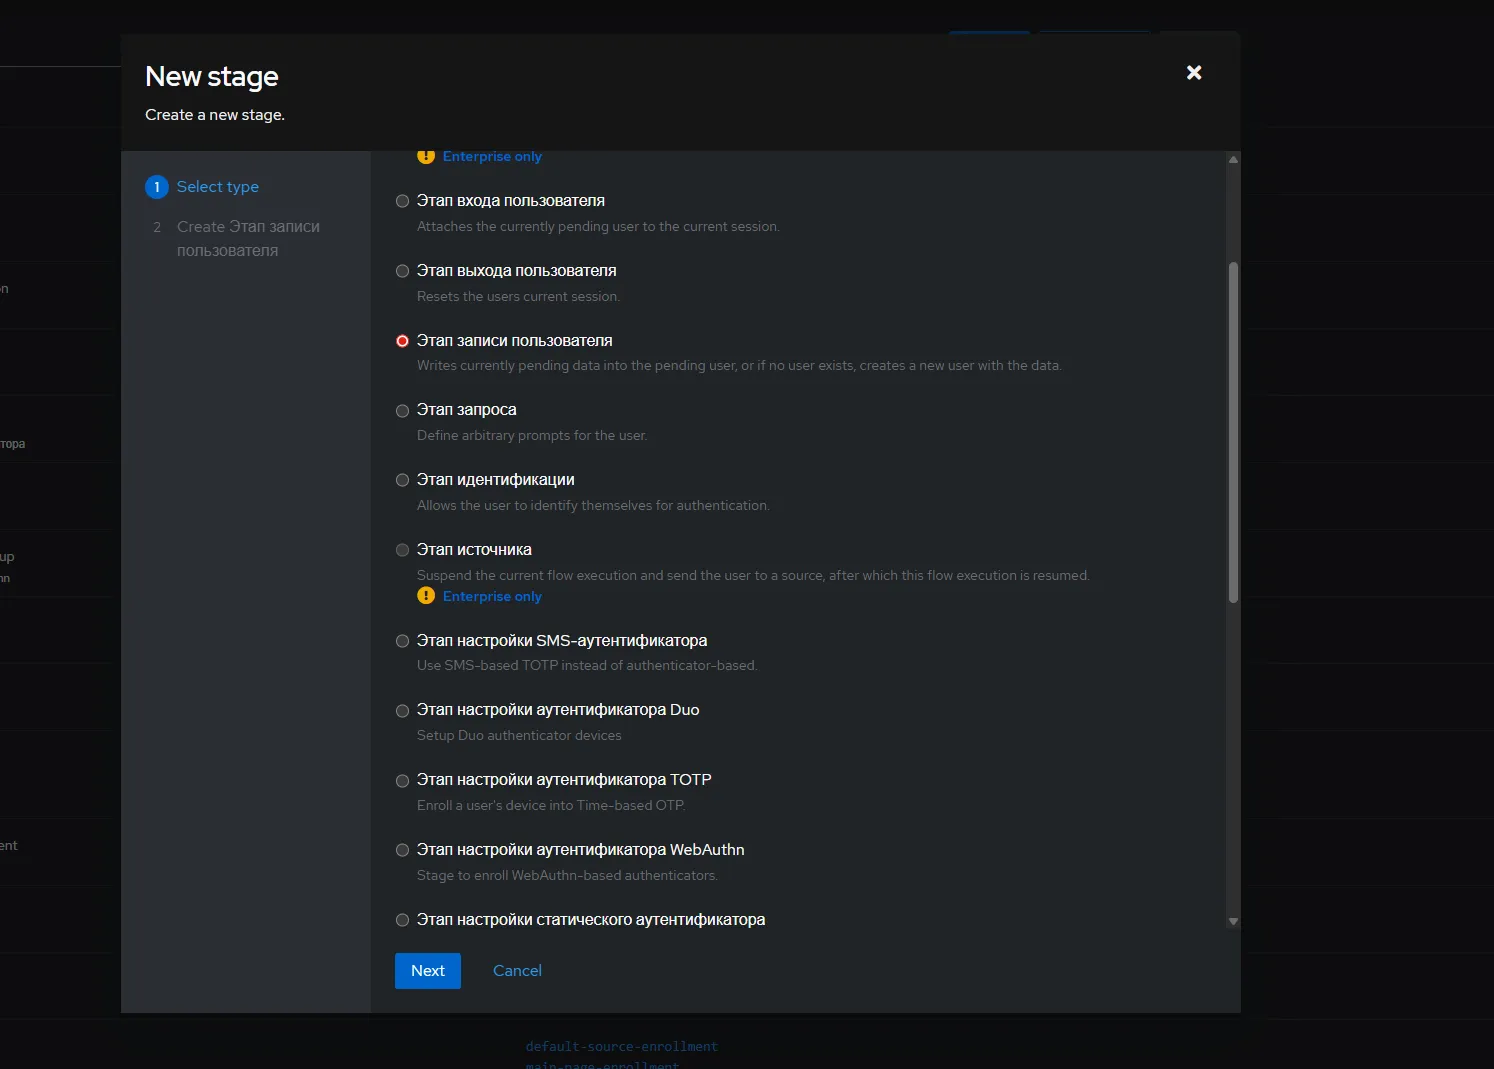Close the New stage dialog

pyautogui.click(x=1193, y=73)
